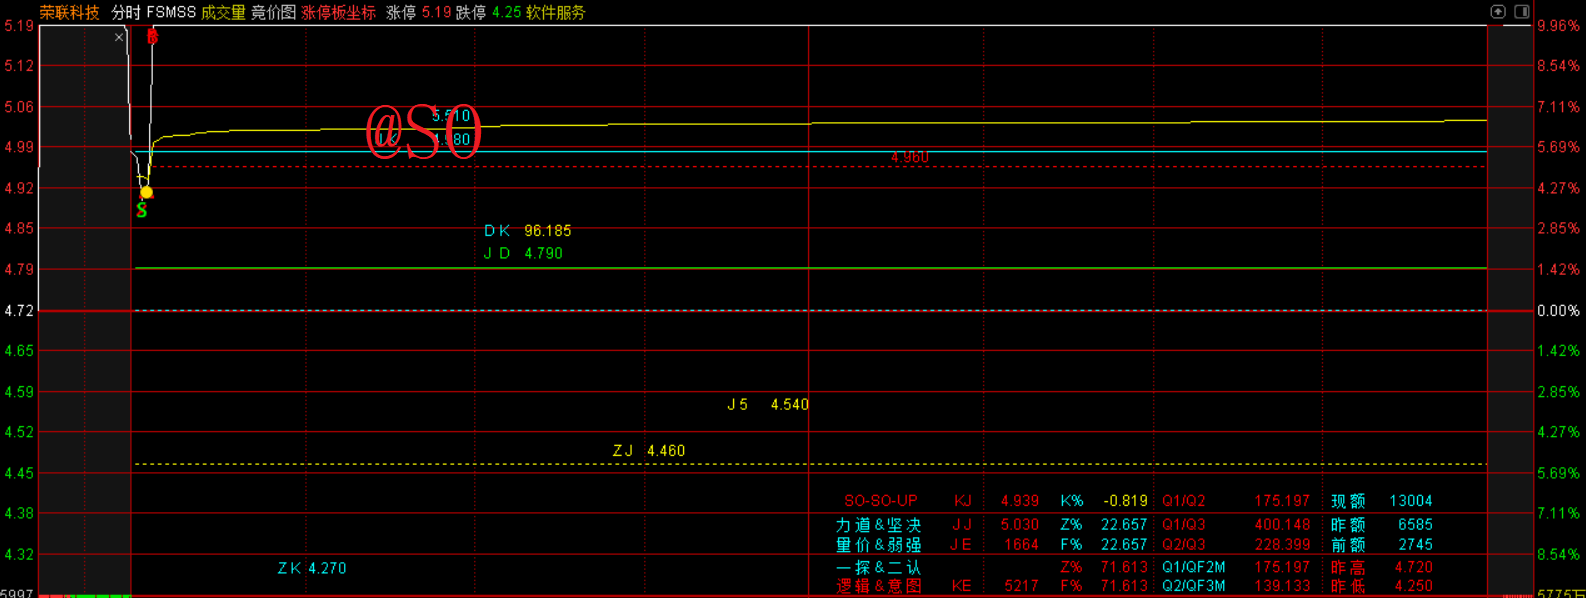Click the 4.32 left price axis label

[x=19, y=555]
